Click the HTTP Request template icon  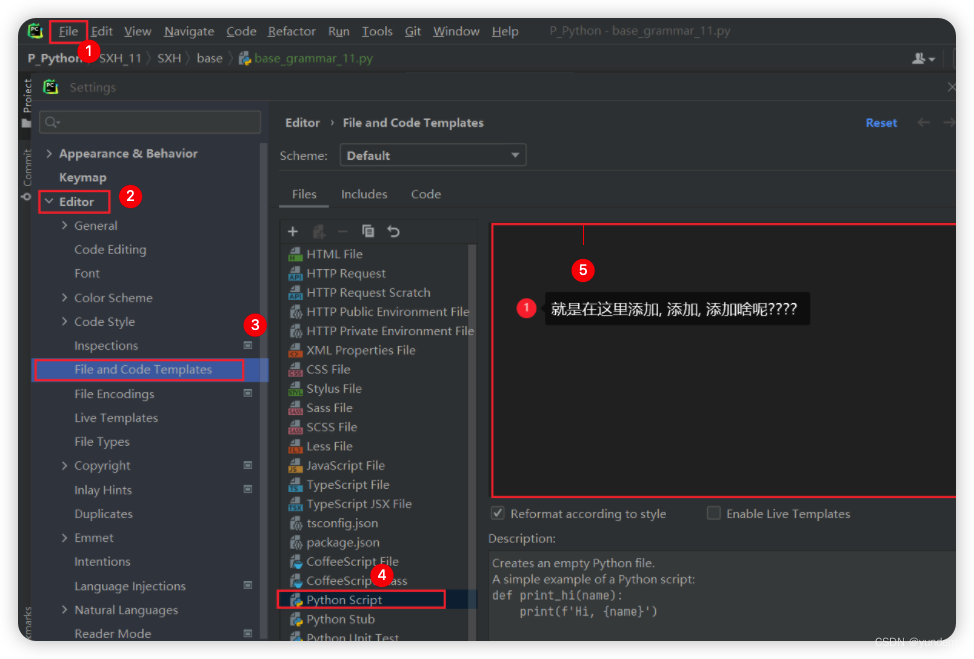(295, 273)
